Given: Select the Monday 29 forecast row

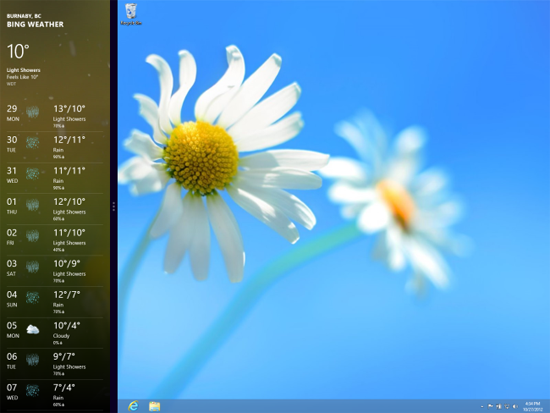Looking at the screenshot, I should click(x=54, y=116).
